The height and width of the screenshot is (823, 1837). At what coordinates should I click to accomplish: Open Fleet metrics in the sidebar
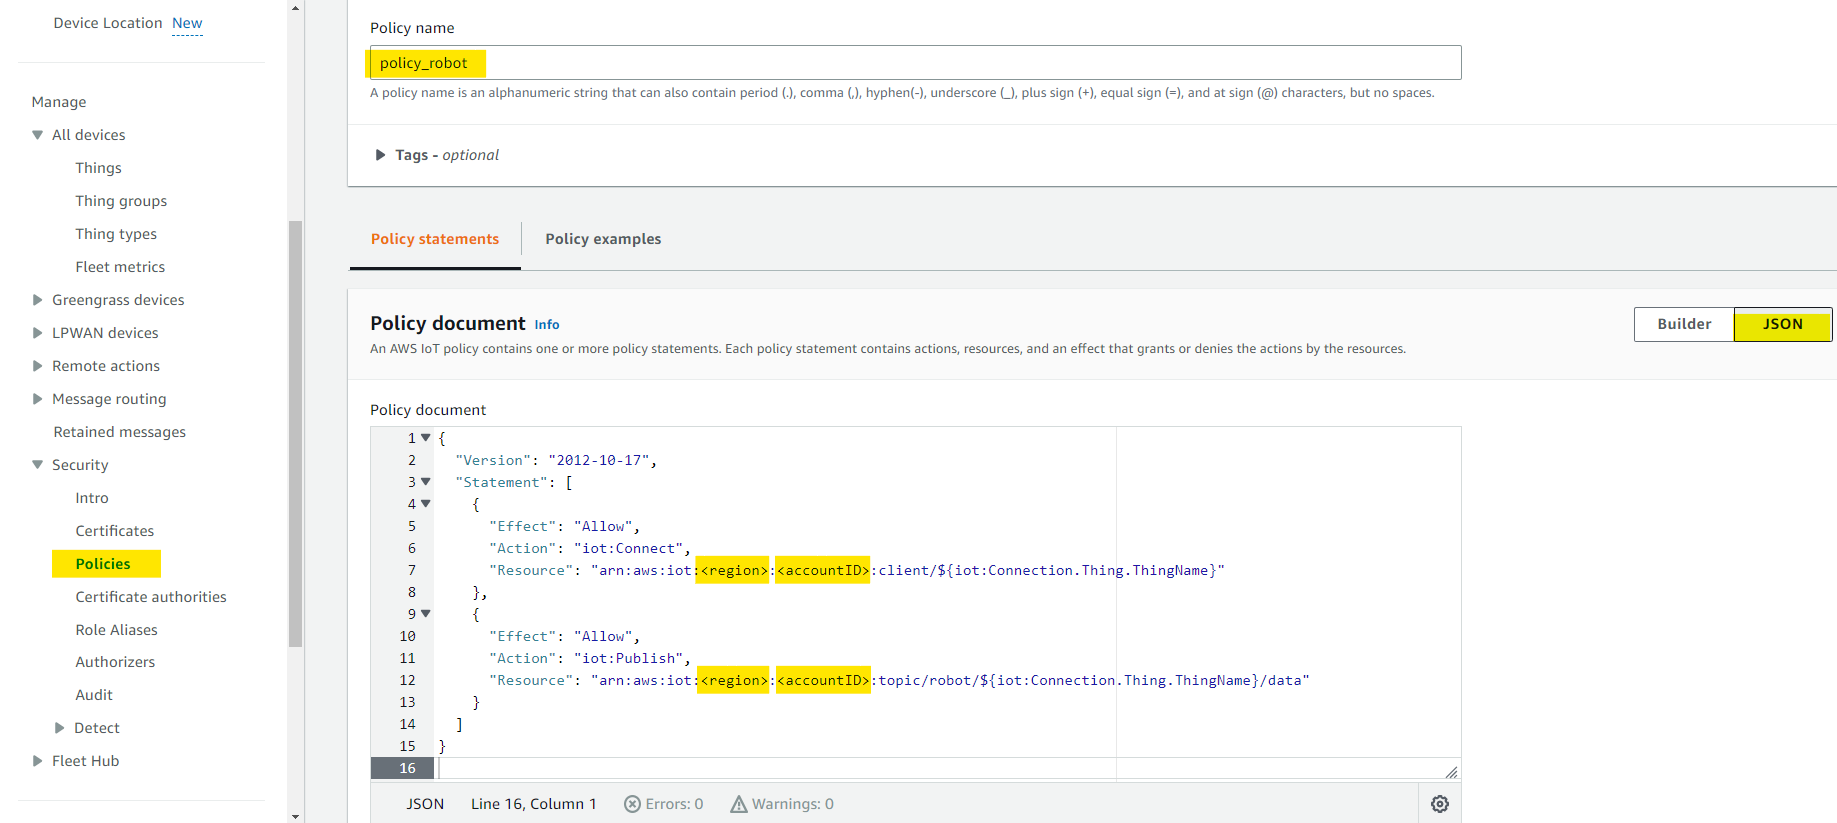120,267
